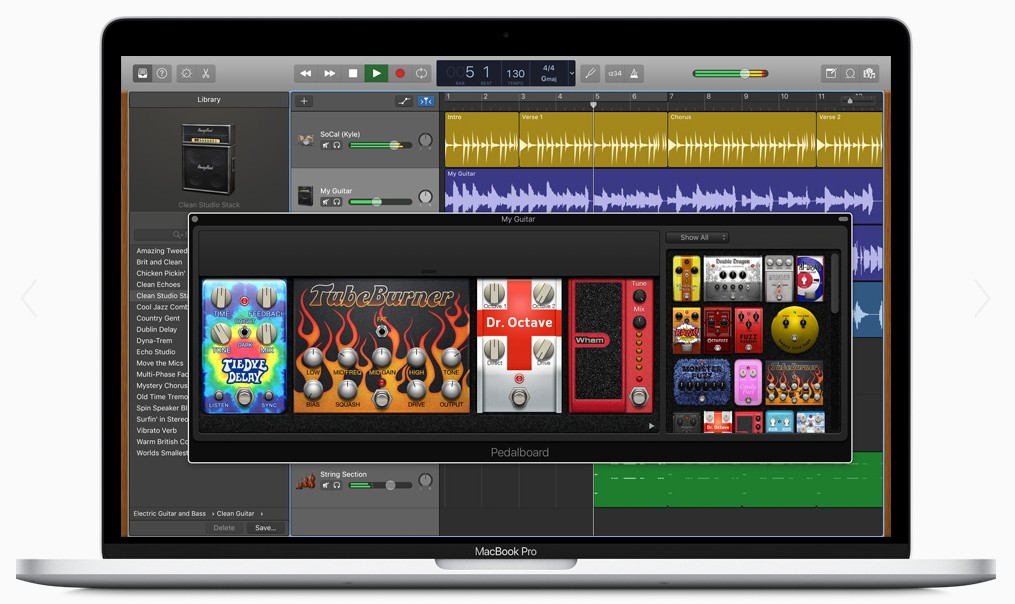The width and height of the screenshot is (1015, 604).
Task: Adjust SoCal (Kyle) track volume slider
Action: [381, 145]
